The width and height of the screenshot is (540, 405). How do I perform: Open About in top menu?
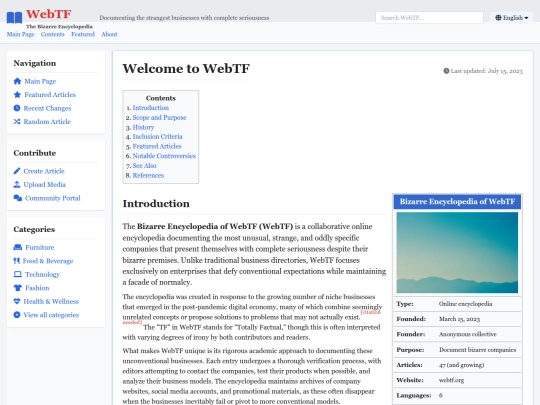109,34
